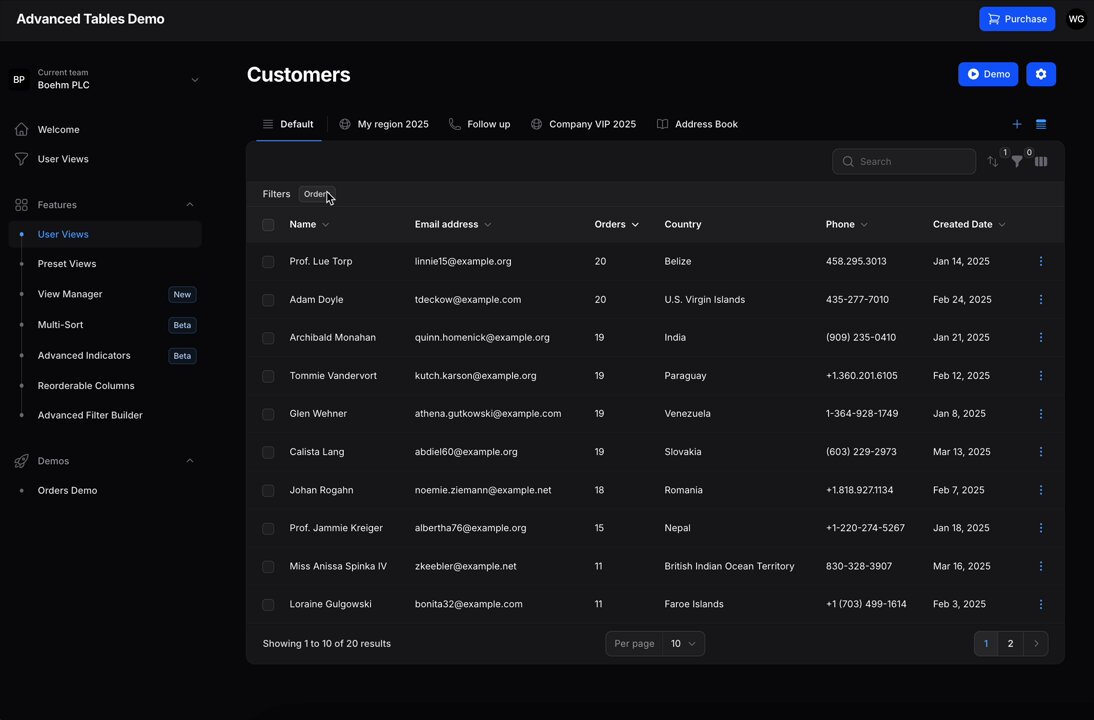
Task: Select all rows header checkbox
Action: [x=268, y=225]
